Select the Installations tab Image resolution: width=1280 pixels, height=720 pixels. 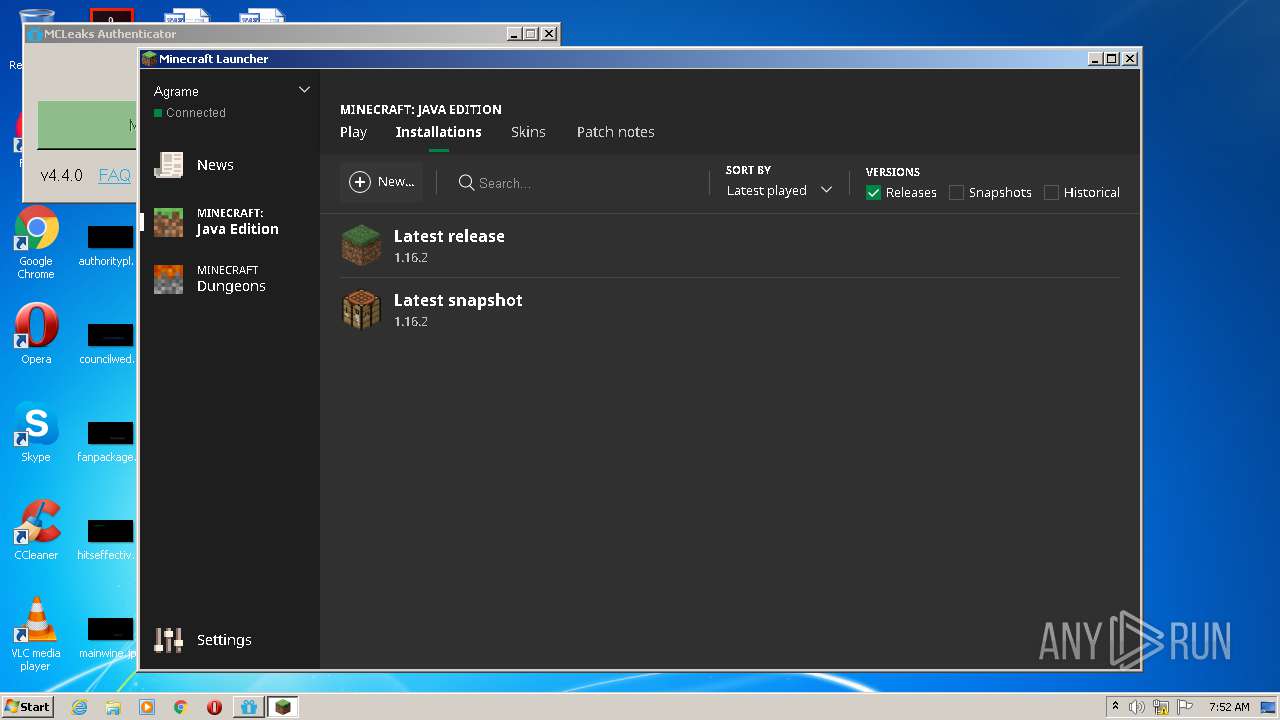[438, 132]
